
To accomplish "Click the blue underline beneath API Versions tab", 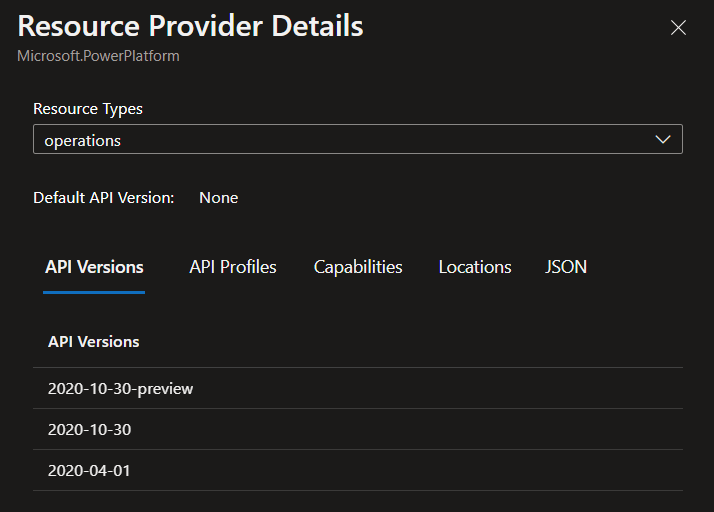I will tap(94, 292).
